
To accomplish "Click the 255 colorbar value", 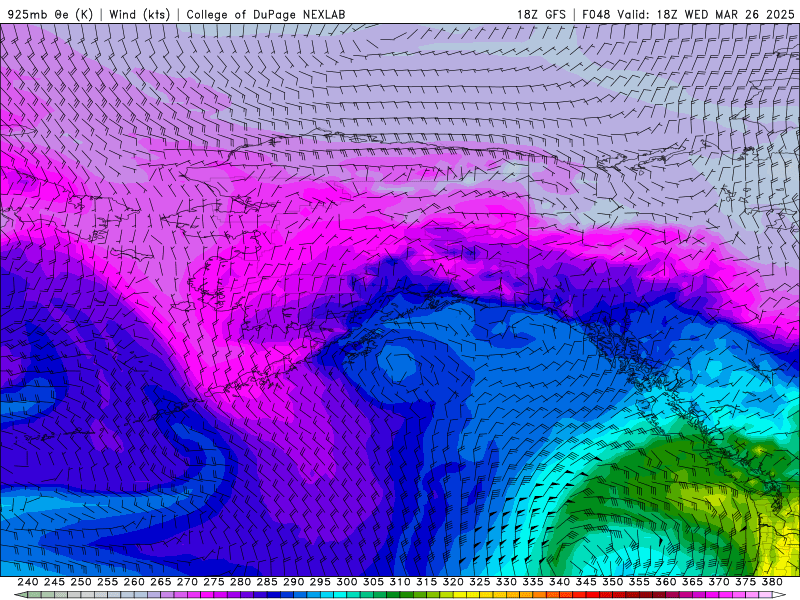I will click(x=107, y=582).
